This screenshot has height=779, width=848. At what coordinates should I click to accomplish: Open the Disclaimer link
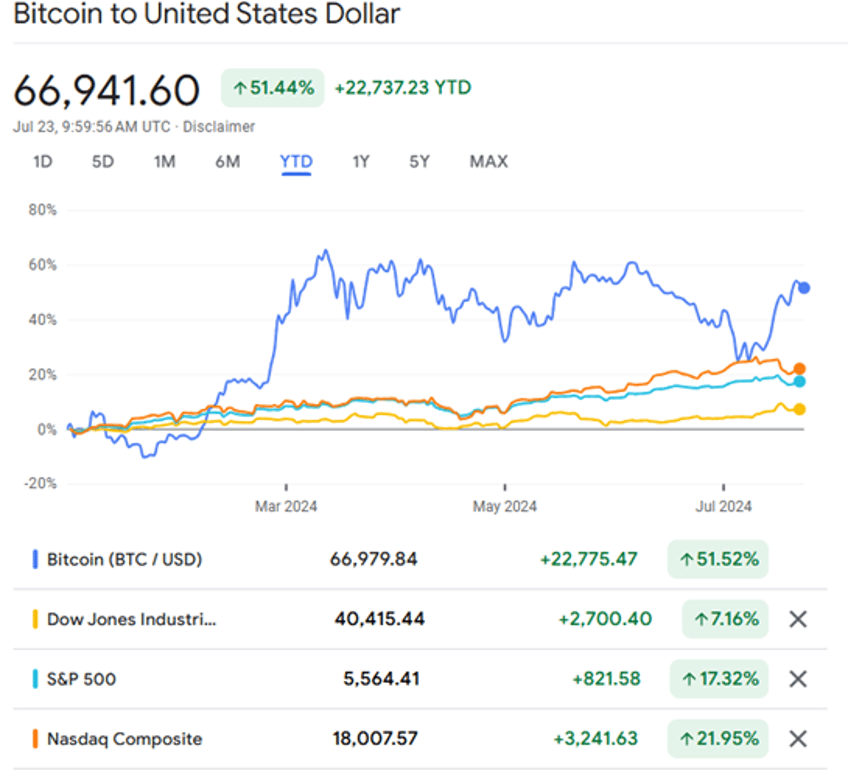click(x=218, y=127)
